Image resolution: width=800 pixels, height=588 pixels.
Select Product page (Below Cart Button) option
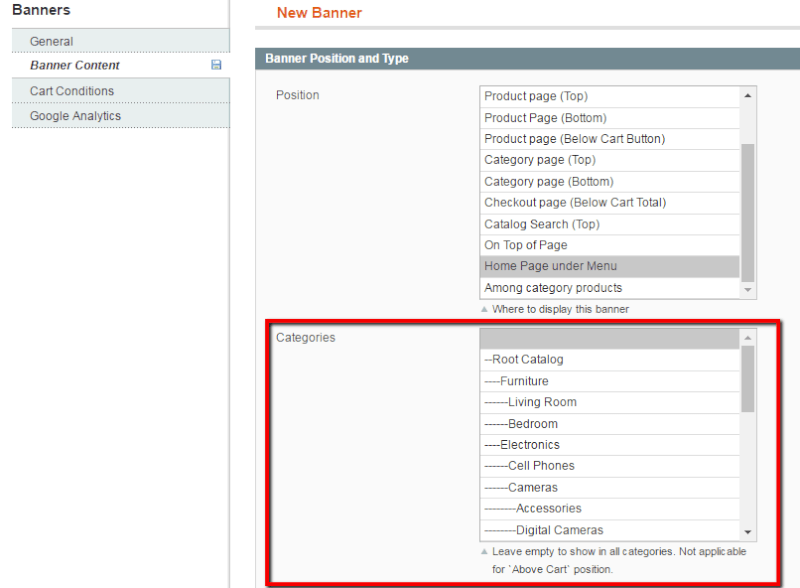[574, 139]
